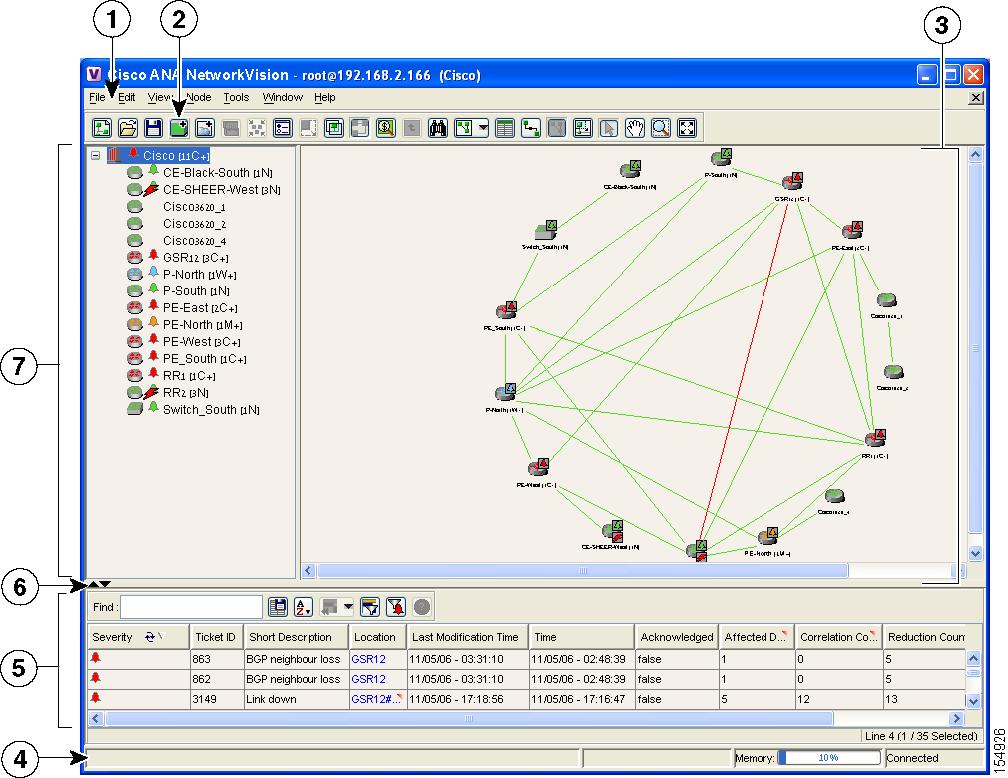The height and width of the screenshot is (778, 1008).
Task: Select GSR12 device in the tree
Action: 195,258
